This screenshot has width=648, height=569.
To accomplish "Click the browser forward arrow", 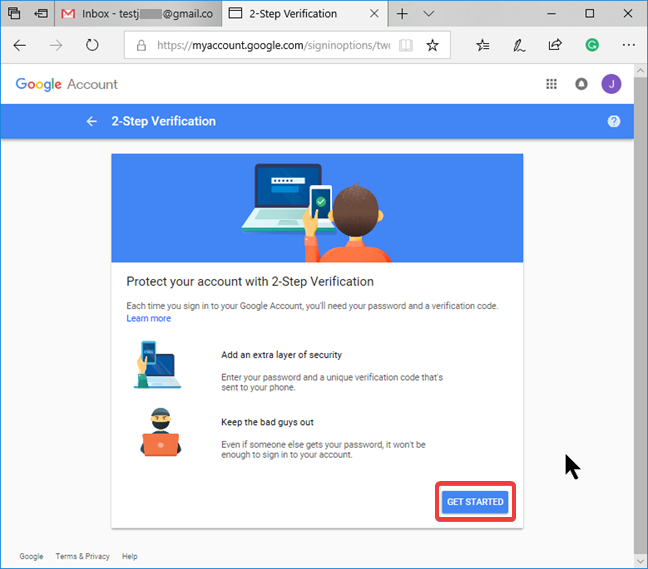I will click(56, 45).
